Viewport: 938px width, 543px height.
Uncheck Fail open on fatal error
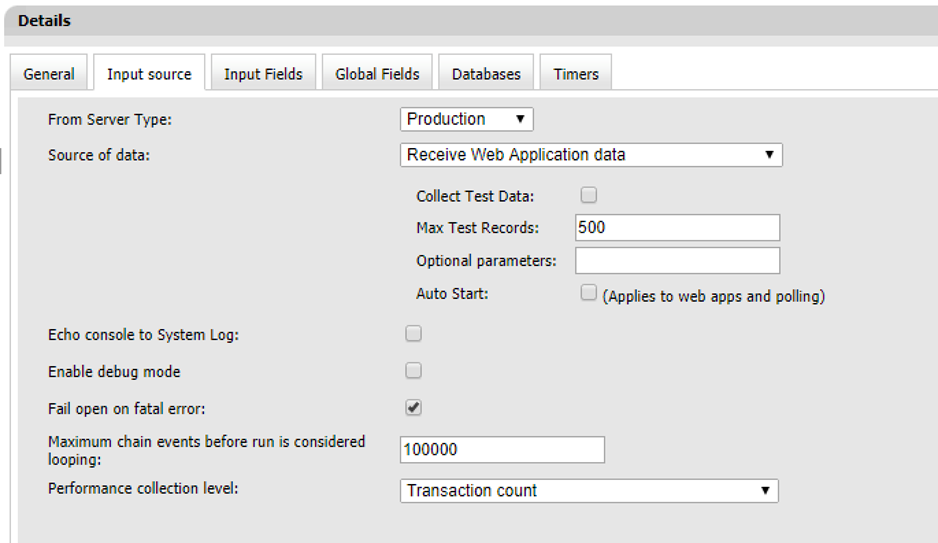tap(413, 408)
